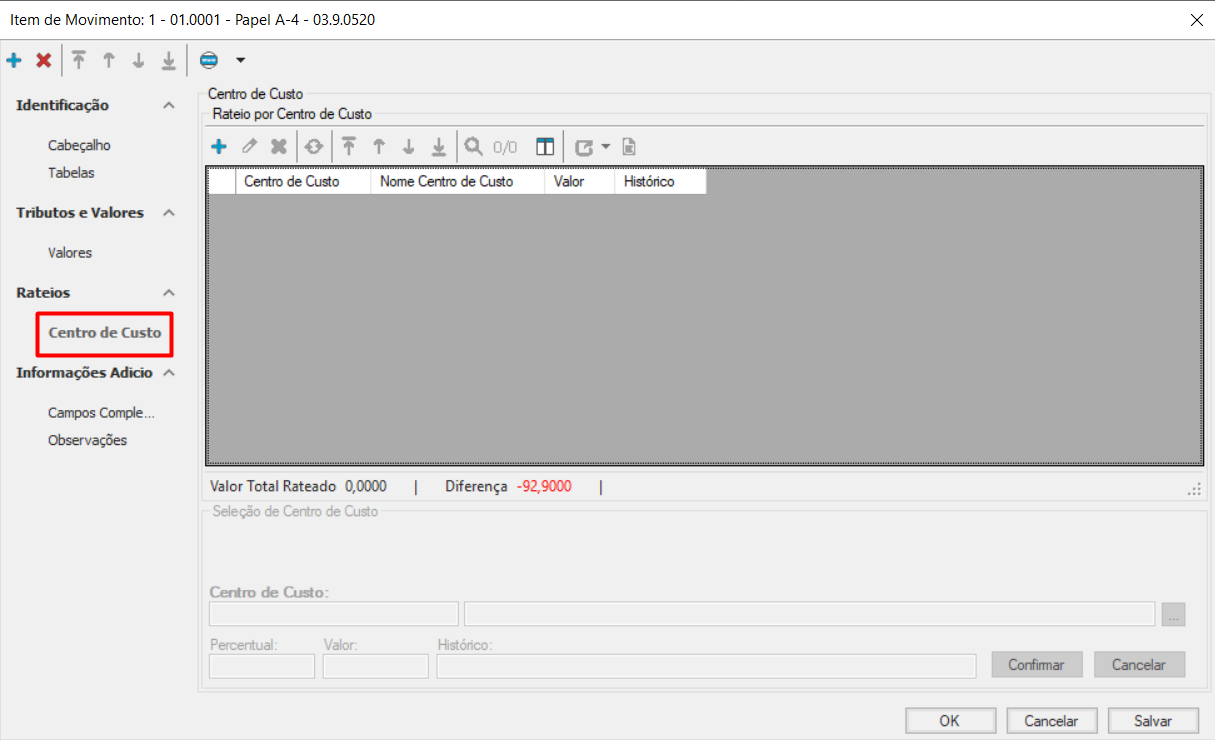Collapse the Rateios section

(x=169, y=293)
